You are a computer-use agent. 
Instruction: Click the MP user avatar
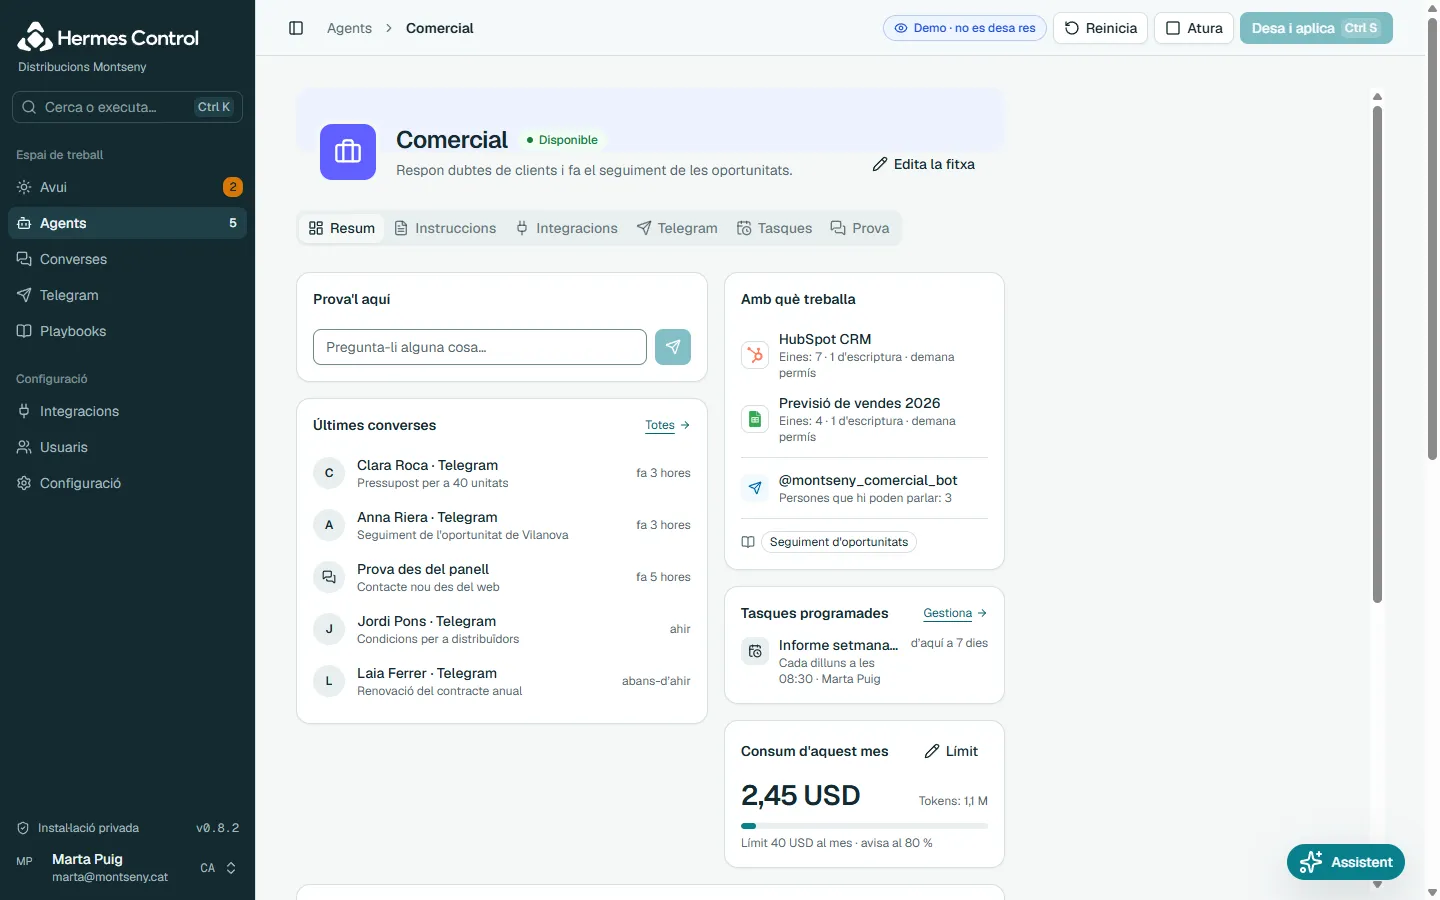[x=25, y=861]
